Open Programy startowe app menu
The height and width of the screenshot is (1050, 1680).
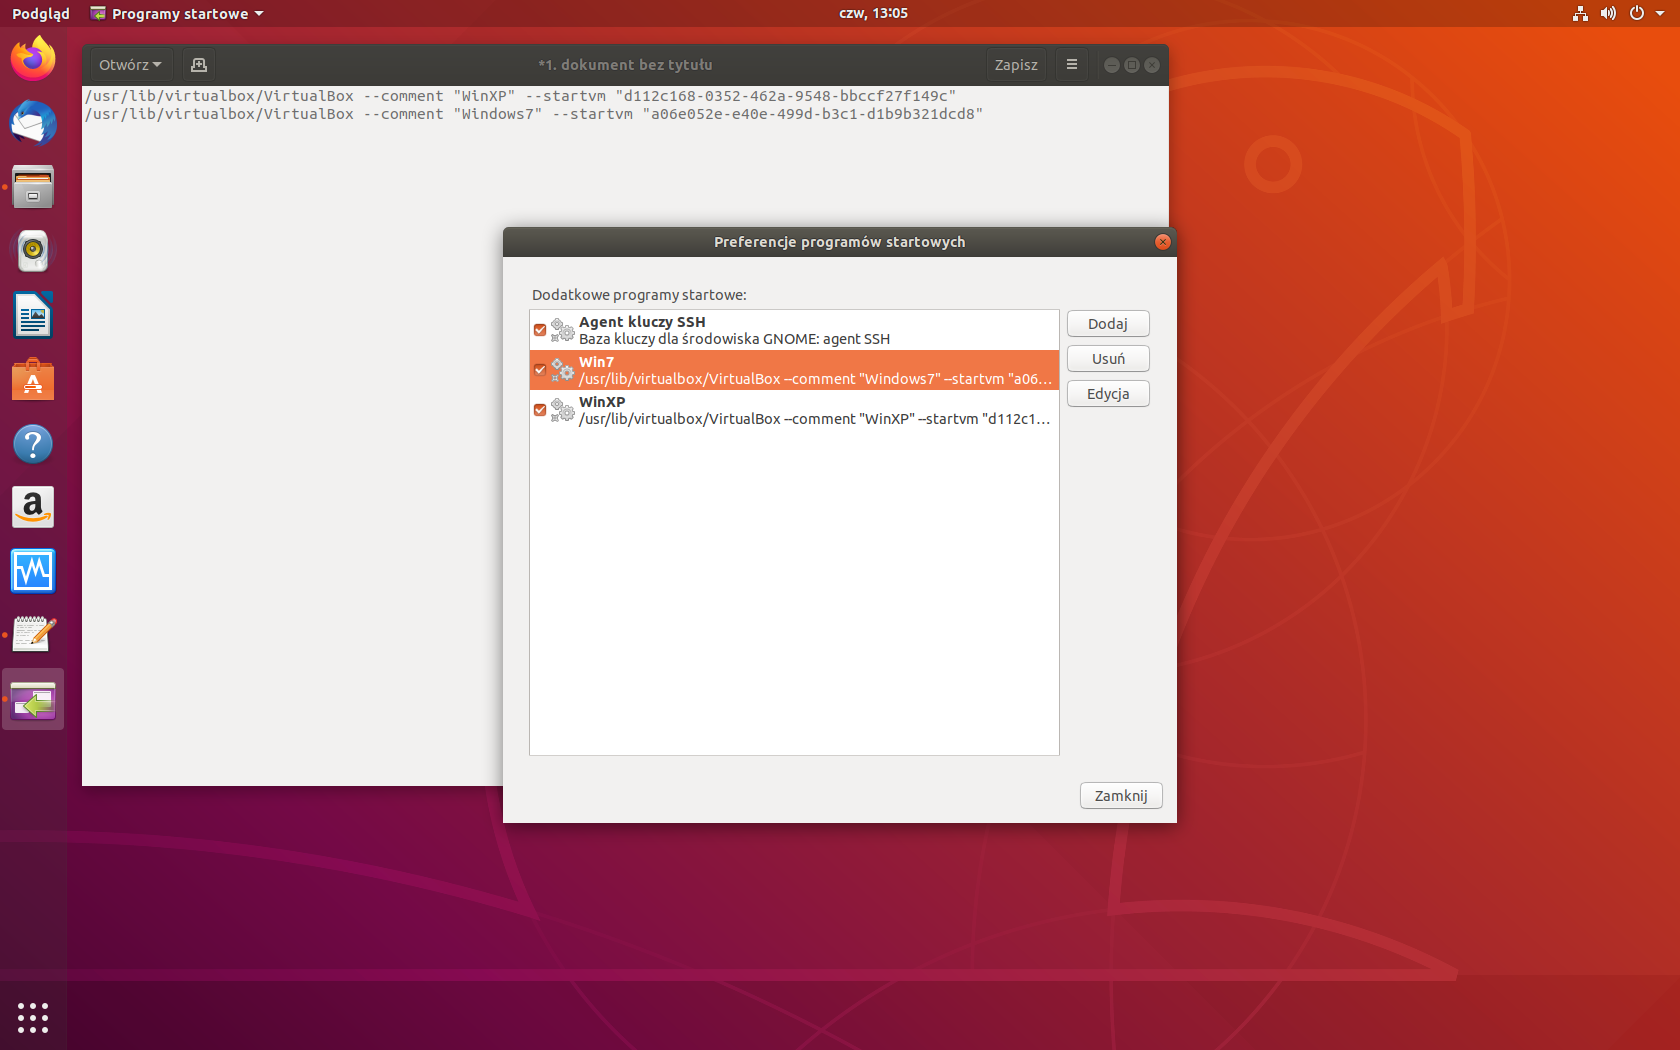click(x=177, y=13)
